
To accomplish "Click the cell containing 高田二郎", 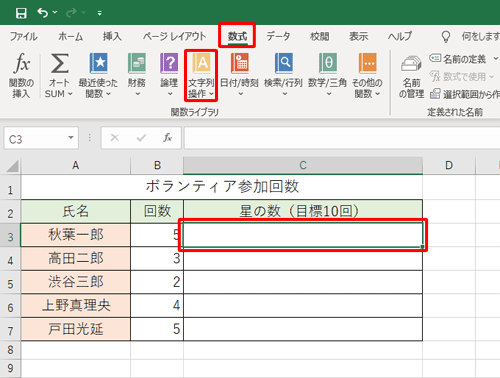I will [x=76, y=259].
